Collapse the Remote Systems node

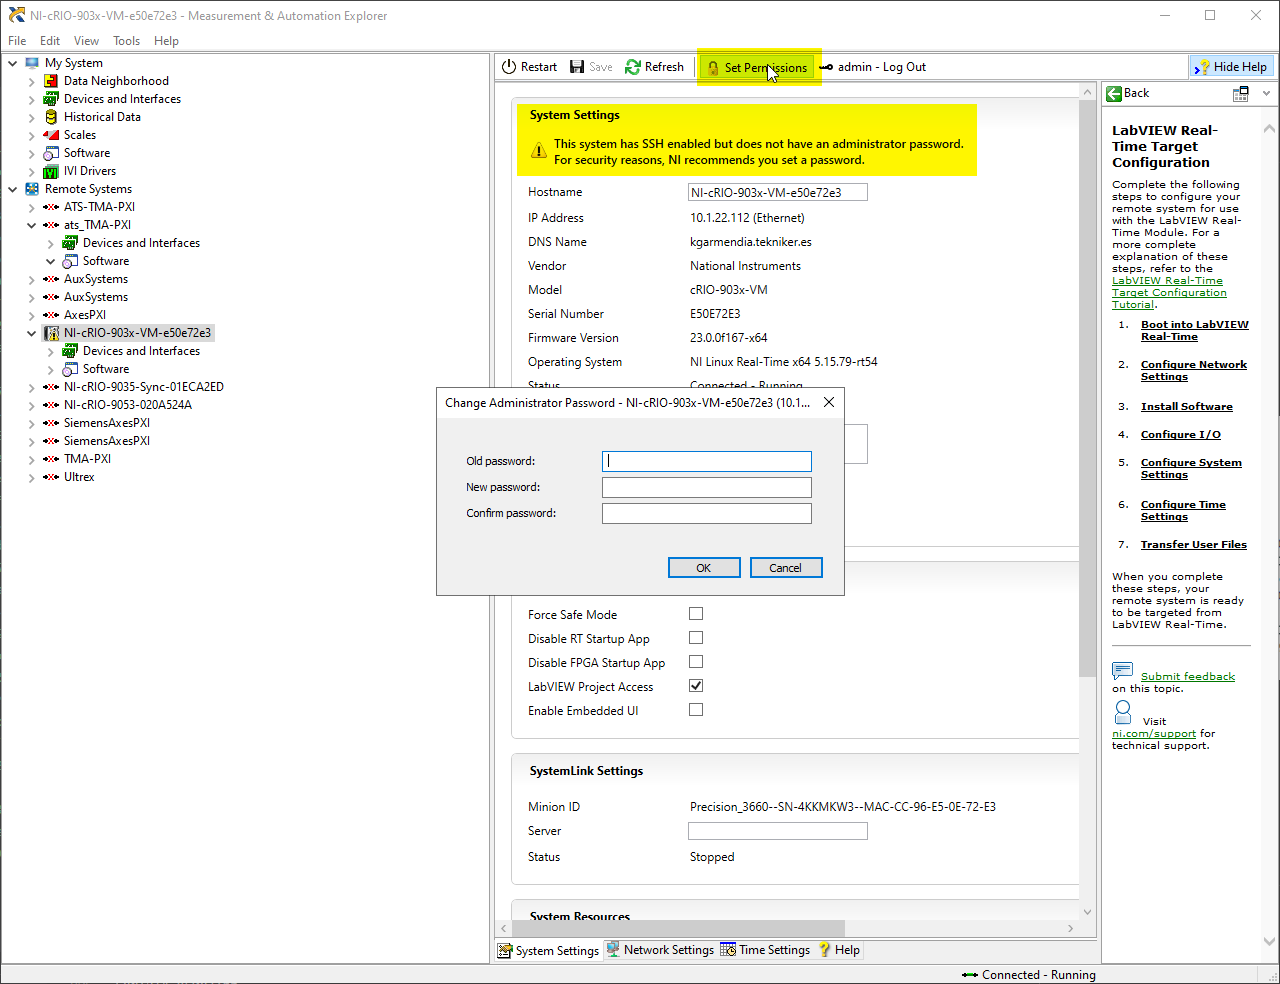(12, 189)
